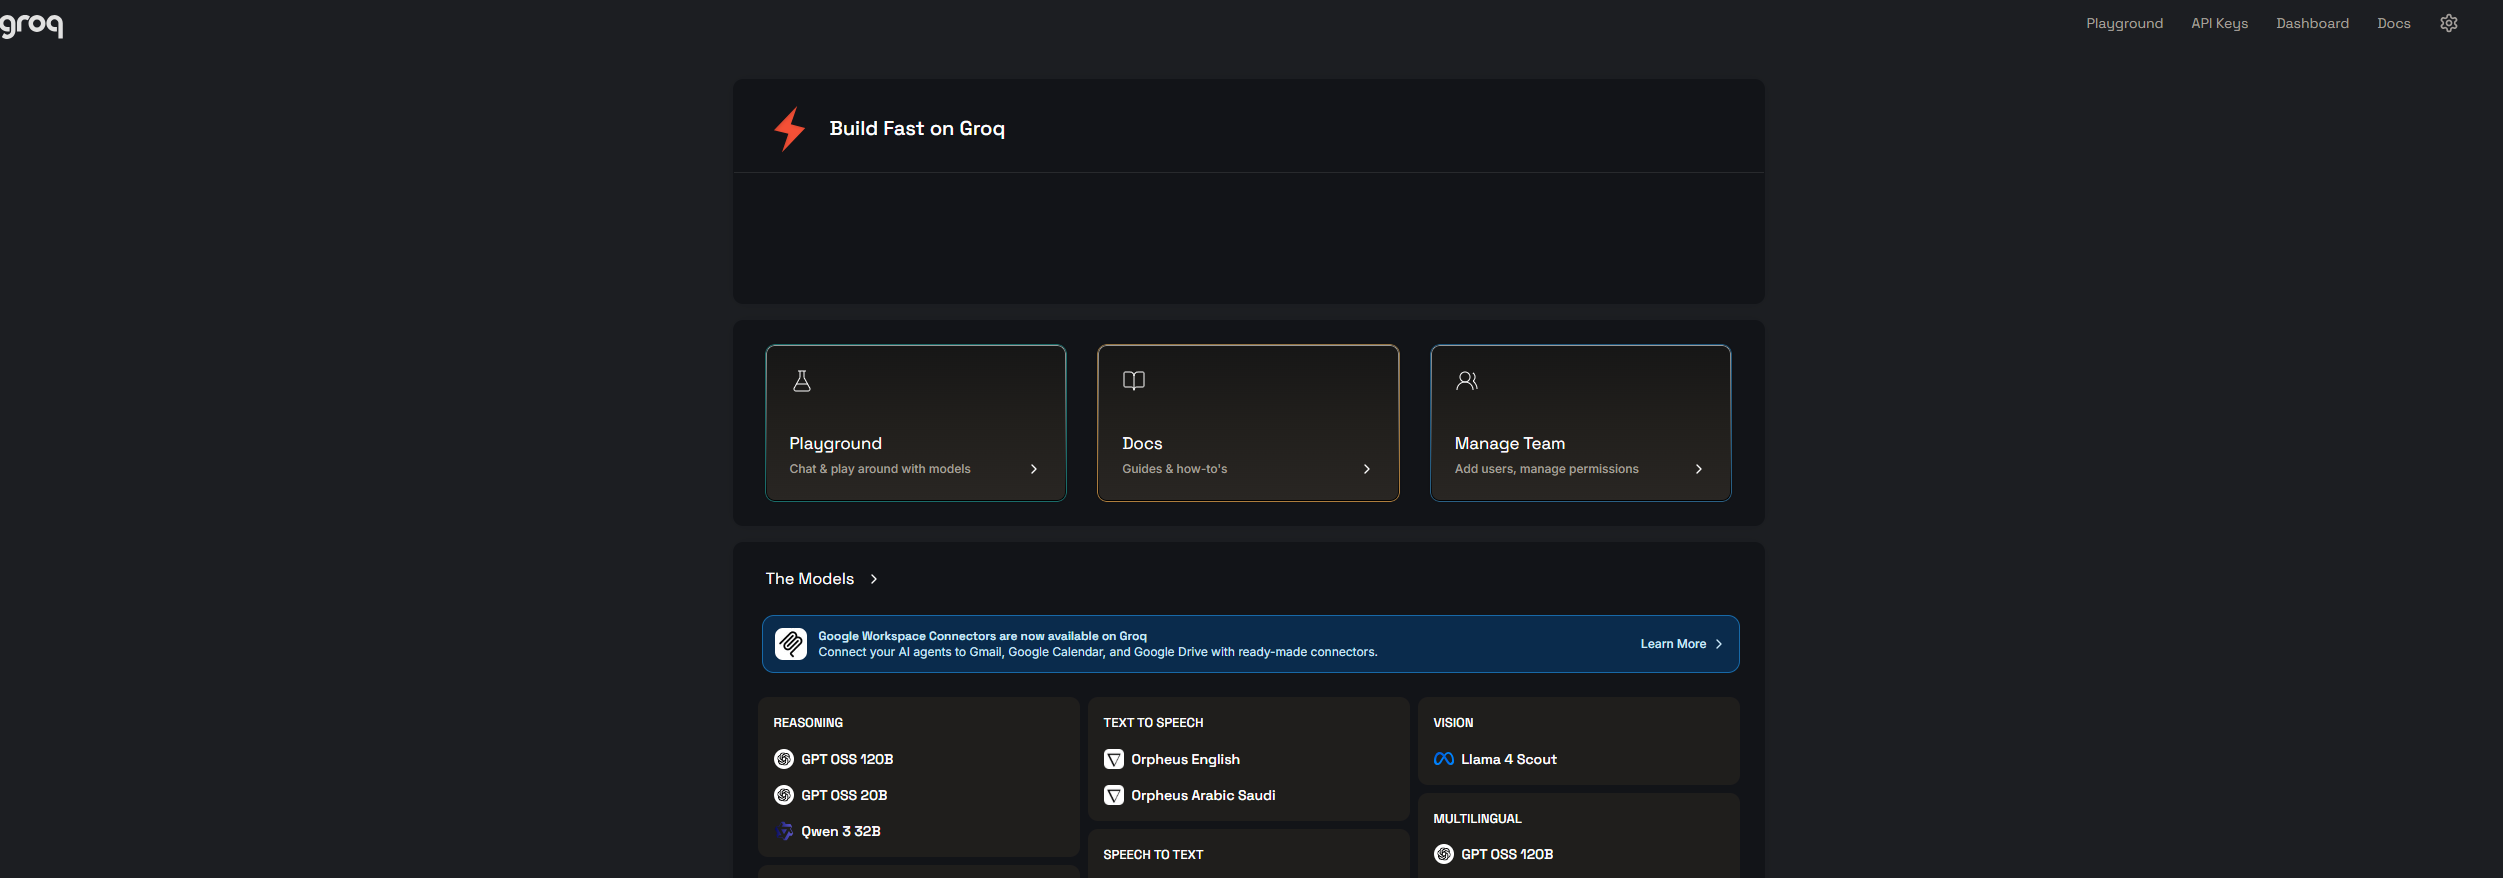The height and width of the screenshot is (878, 2503).
Task: Open the settings gear icon
Action: pyautogui.click(x=2448, y=23)
